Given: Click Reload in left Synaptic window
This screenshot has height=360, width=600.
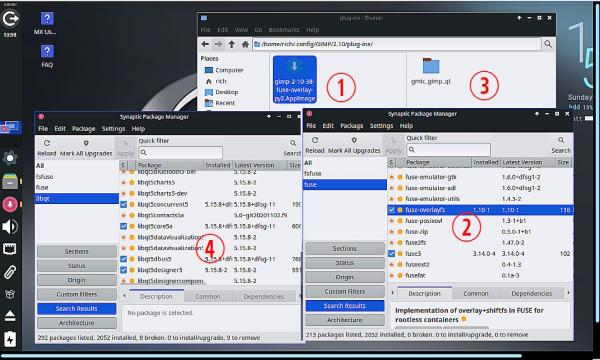Looking at the screenshot, I should tap(47, 148).
